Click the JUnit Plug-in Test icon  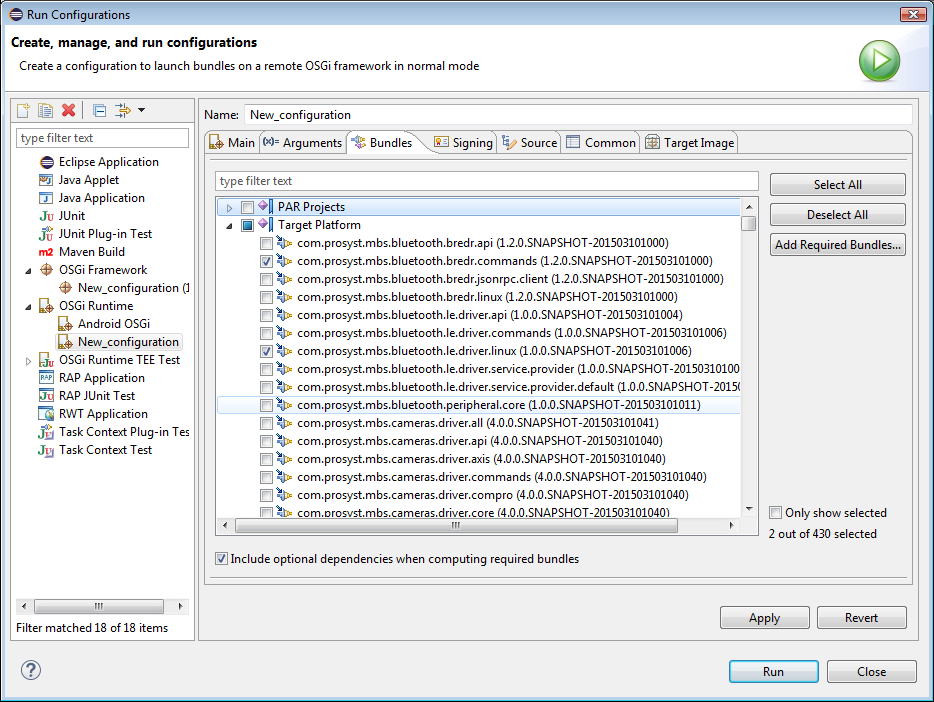(46, 234)
